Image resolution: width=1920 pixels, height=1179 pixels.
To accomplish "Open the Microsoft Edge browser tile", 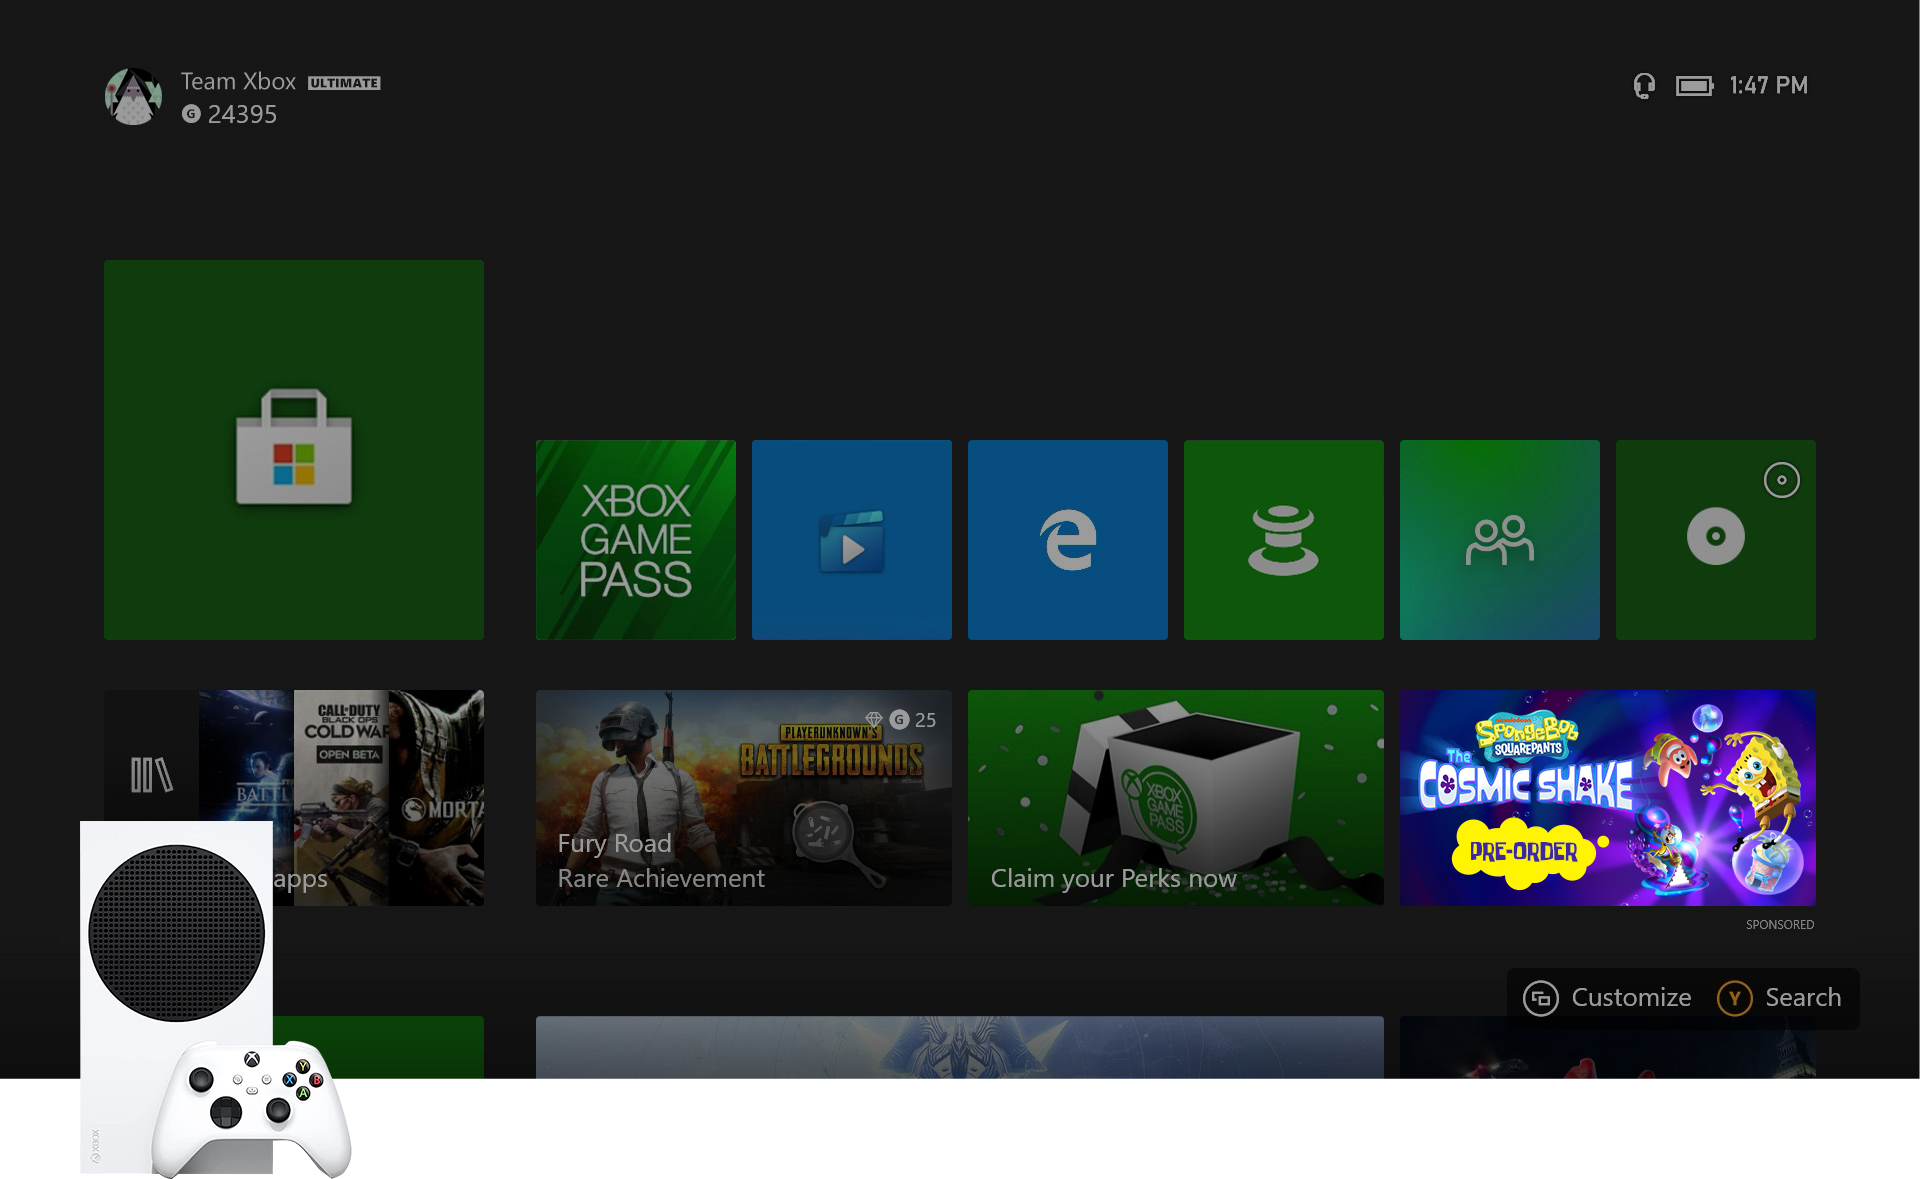I will click(1067, 539).
